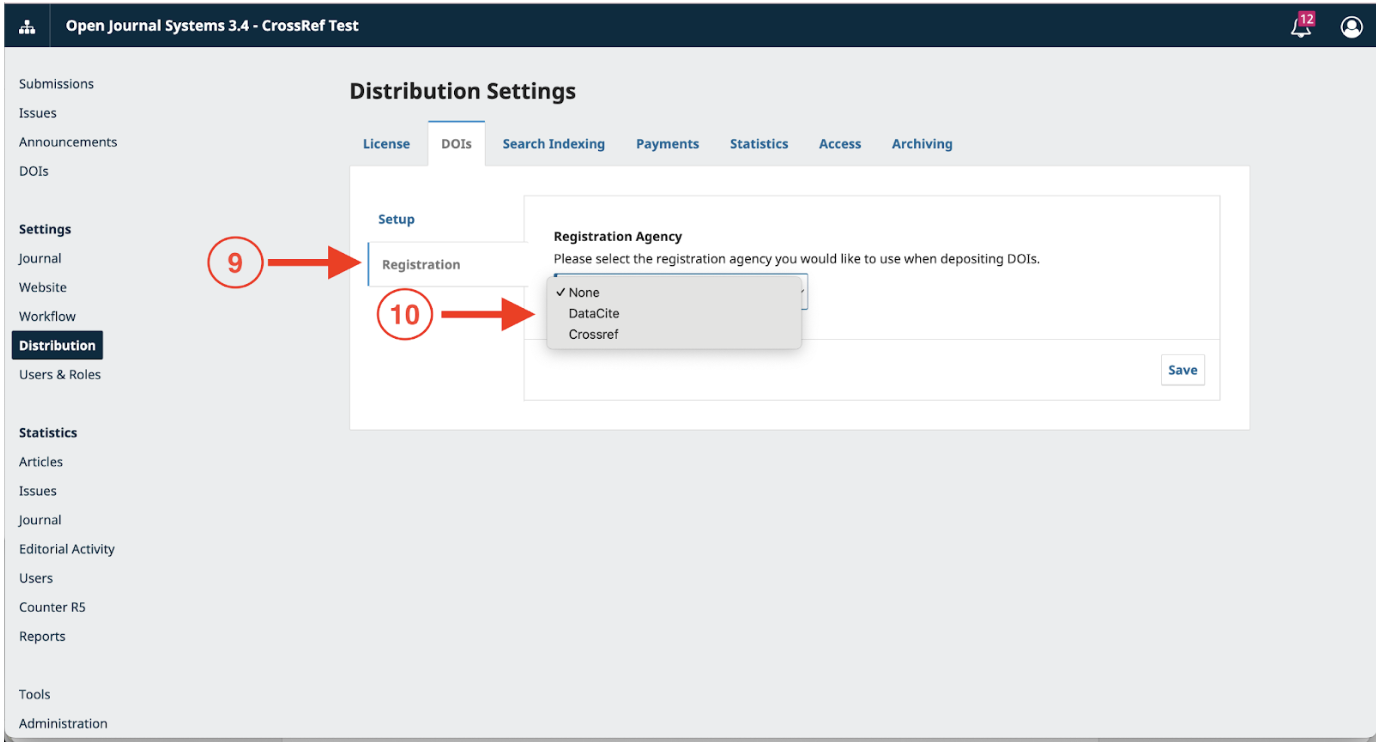Switch to the Payments tab
Screen dimensions: 1378x742
tap(667, 143)
